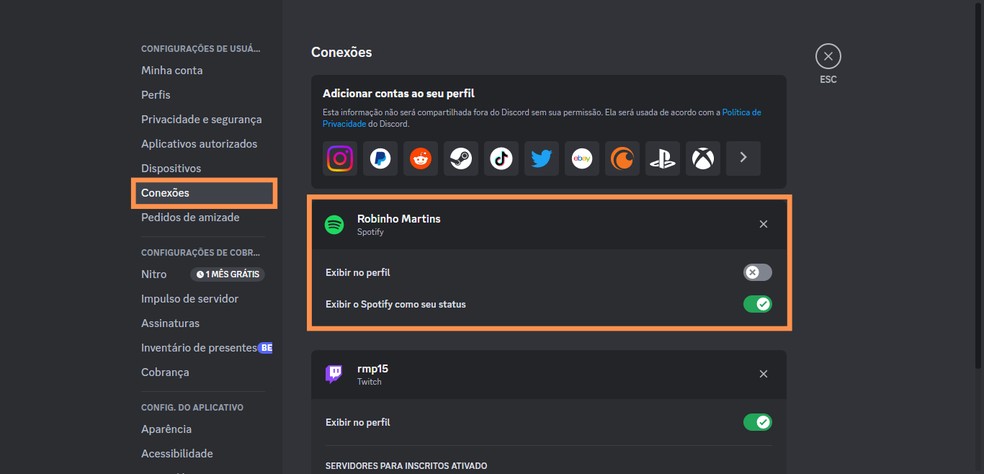The width and height of the screenshot is (984, 474).
Task: Disable Exibir o Spotify como seu status
Action: coord(757,304)
